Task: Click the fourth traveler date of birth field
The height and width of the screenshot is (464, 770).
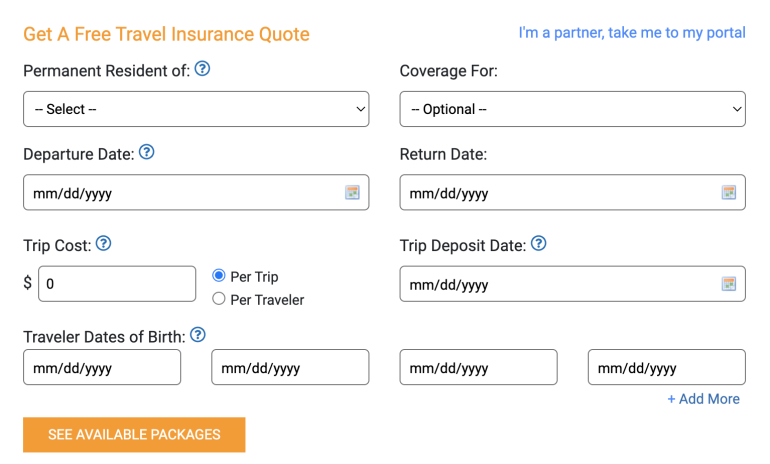Action: (666, 368)
